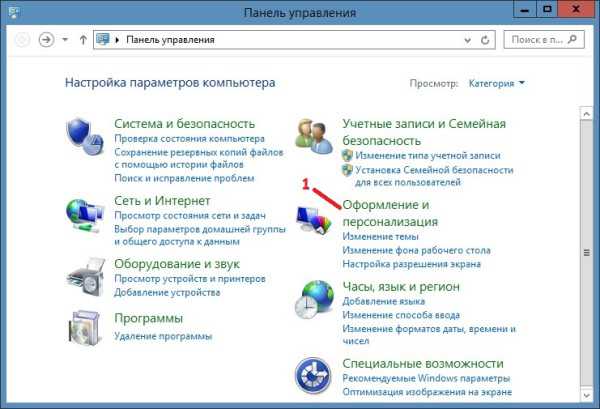This screenshot has width=600, height=409.
Task: Click 'Рекомендуемые Windows параметры' link
Action: point(426,378)
